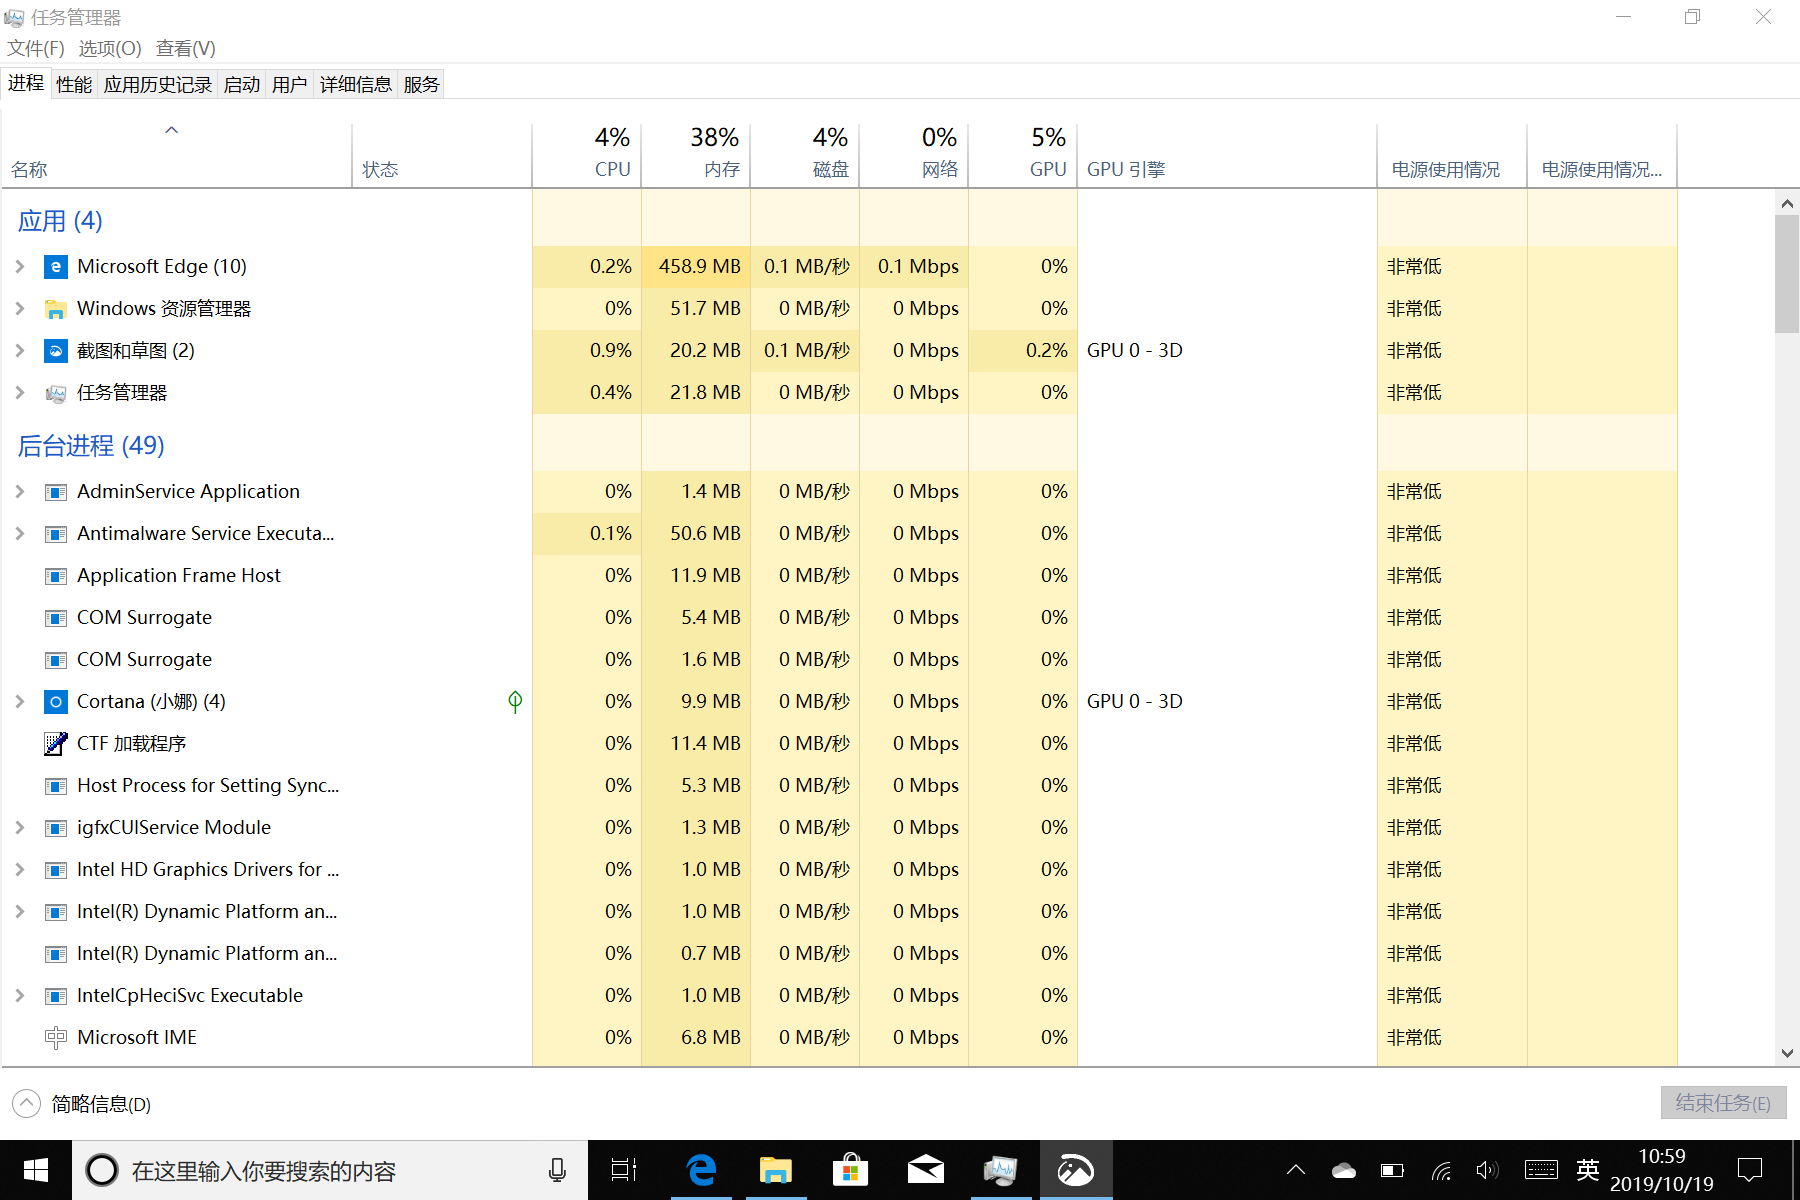Expand the IntelCpHeciSvc Executable row
This screenshot has width=1800, height=1200.
tap(20, 996)
